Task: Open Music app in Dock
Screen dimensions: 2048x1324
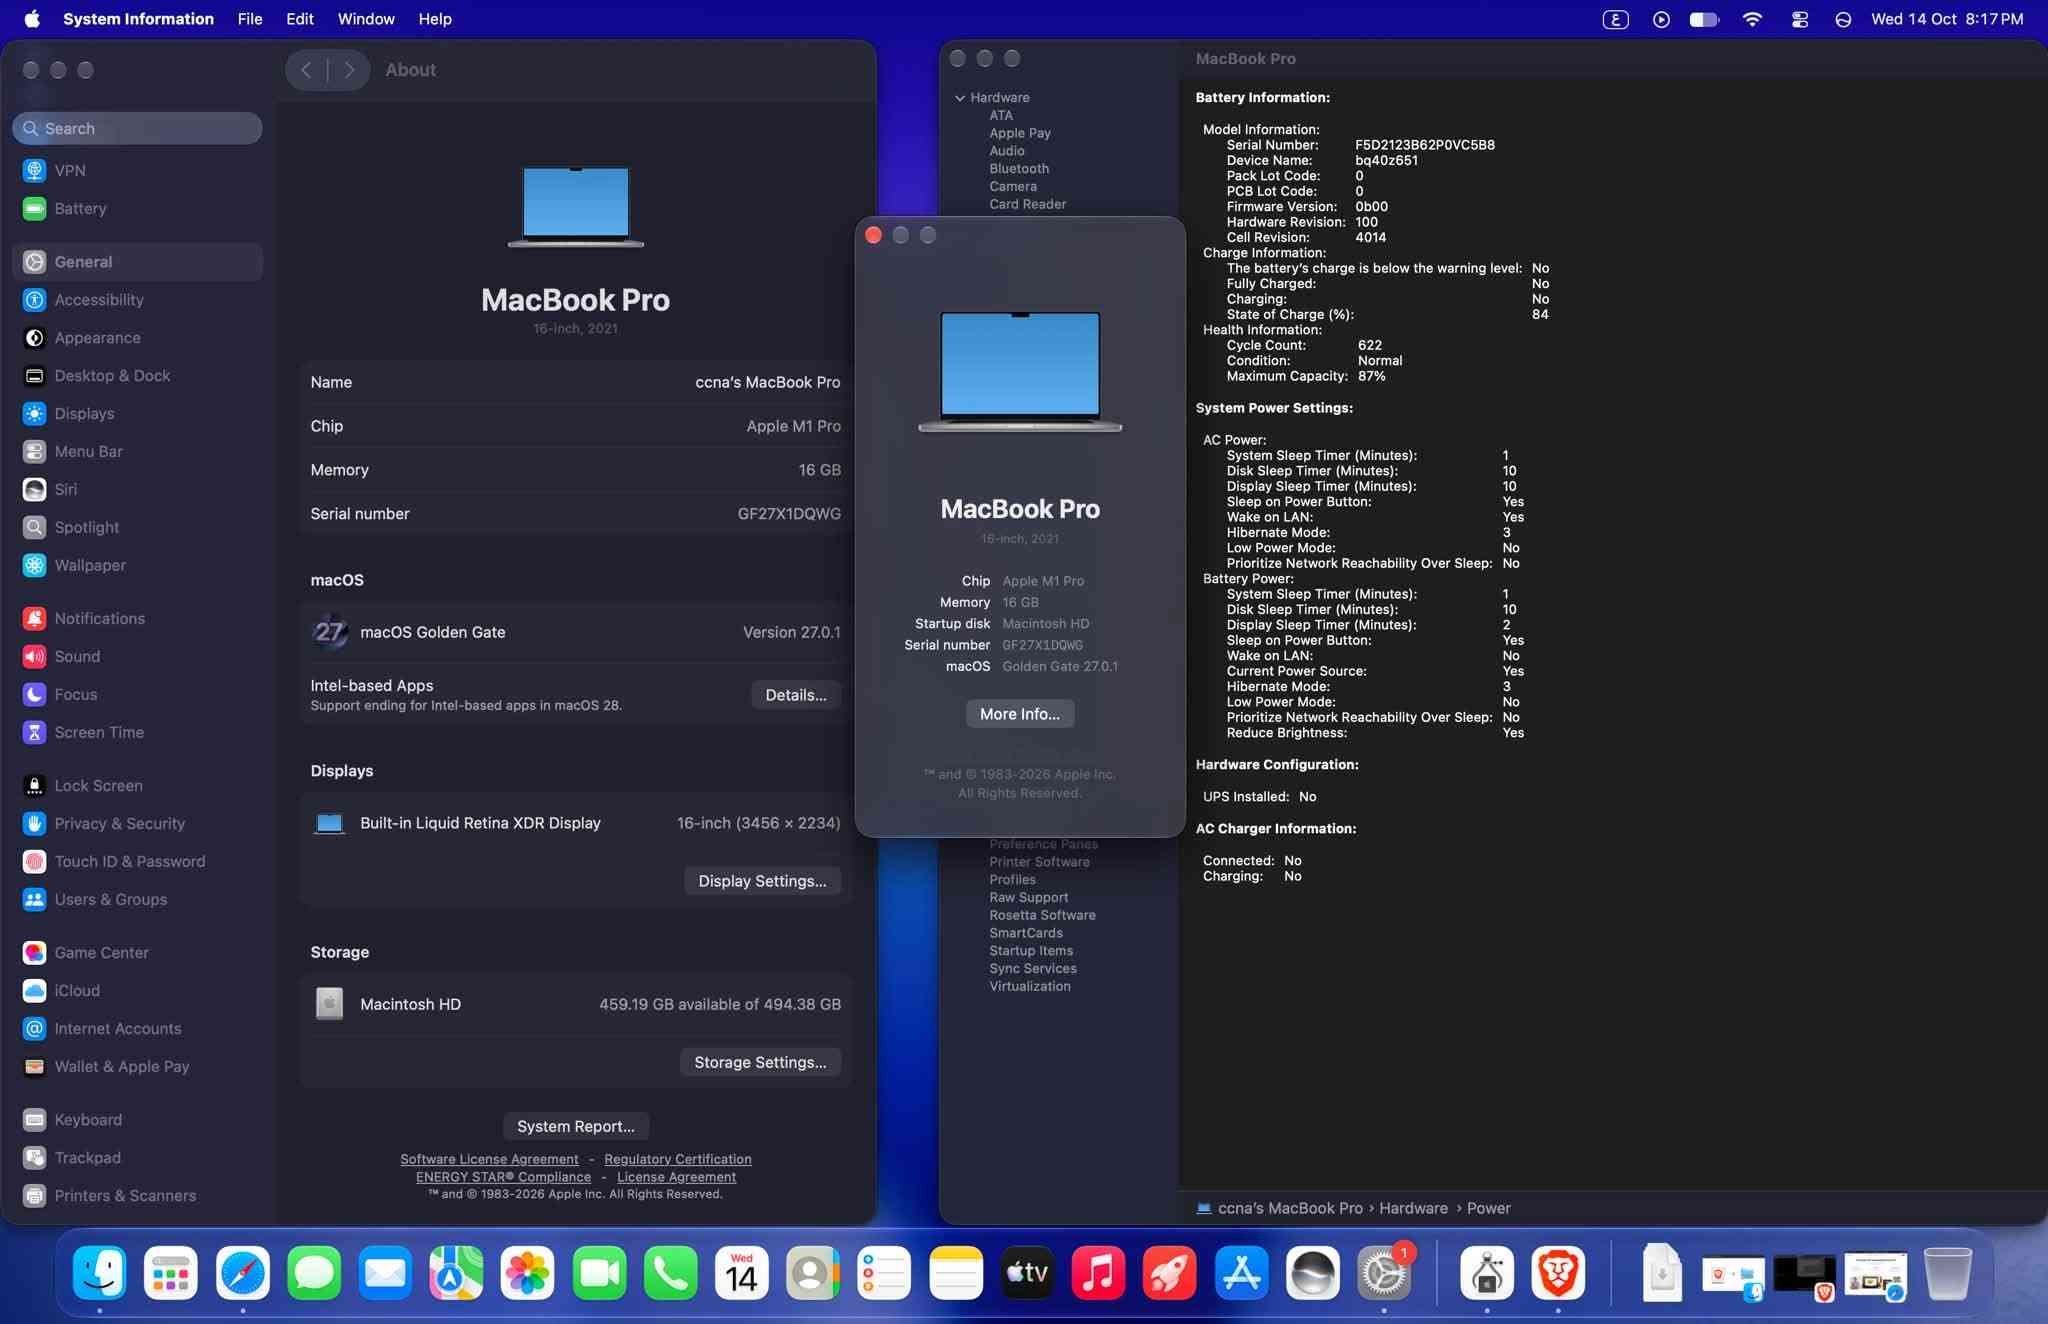Action: [x=1098, y=1273]
